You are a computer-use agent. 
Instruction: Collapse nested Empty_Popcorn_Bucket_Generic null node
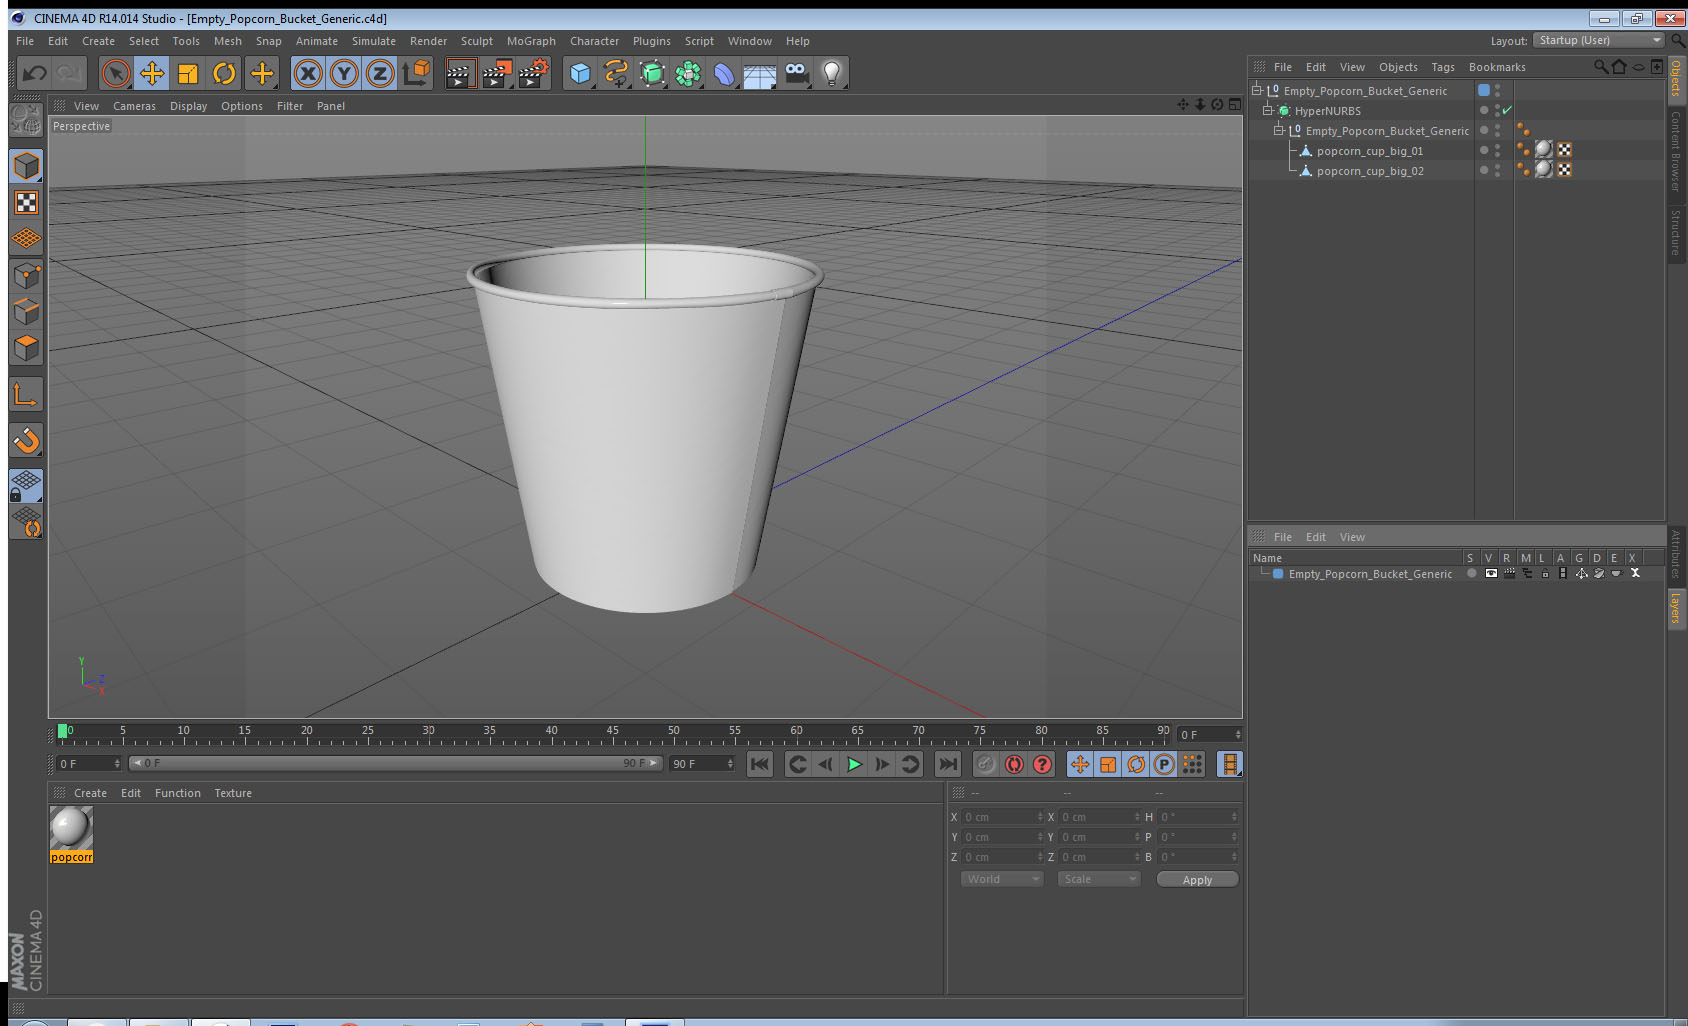click(x=1278, y=130)
